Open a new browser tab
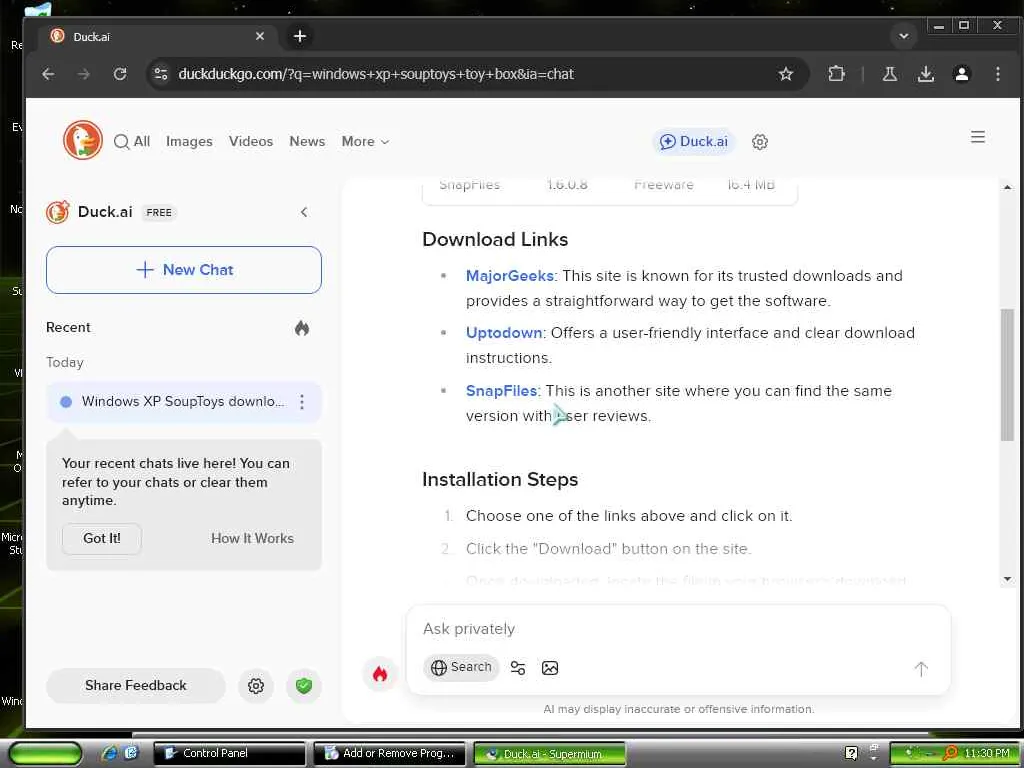This screenshot has height=768, width=1024. 300,37
